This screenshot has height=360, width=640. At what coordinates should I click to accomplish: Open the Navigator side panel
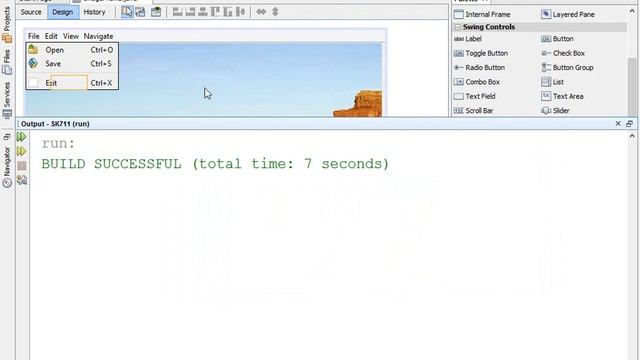(x=7, y=167)
